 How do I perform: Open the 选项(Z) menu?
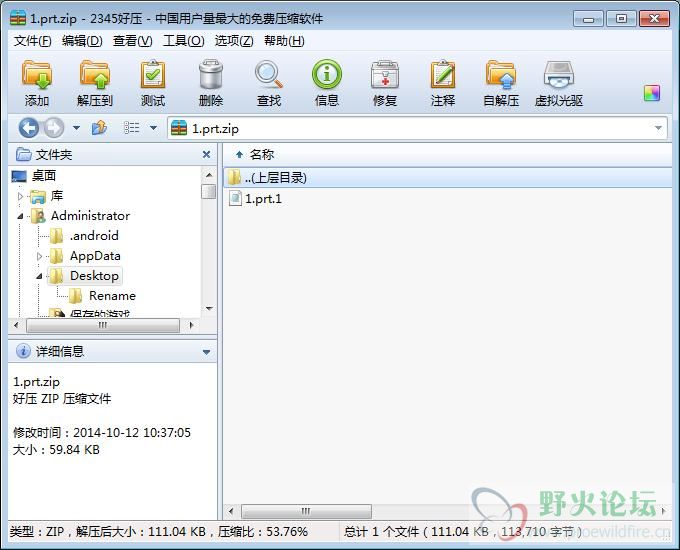(234, 41)
